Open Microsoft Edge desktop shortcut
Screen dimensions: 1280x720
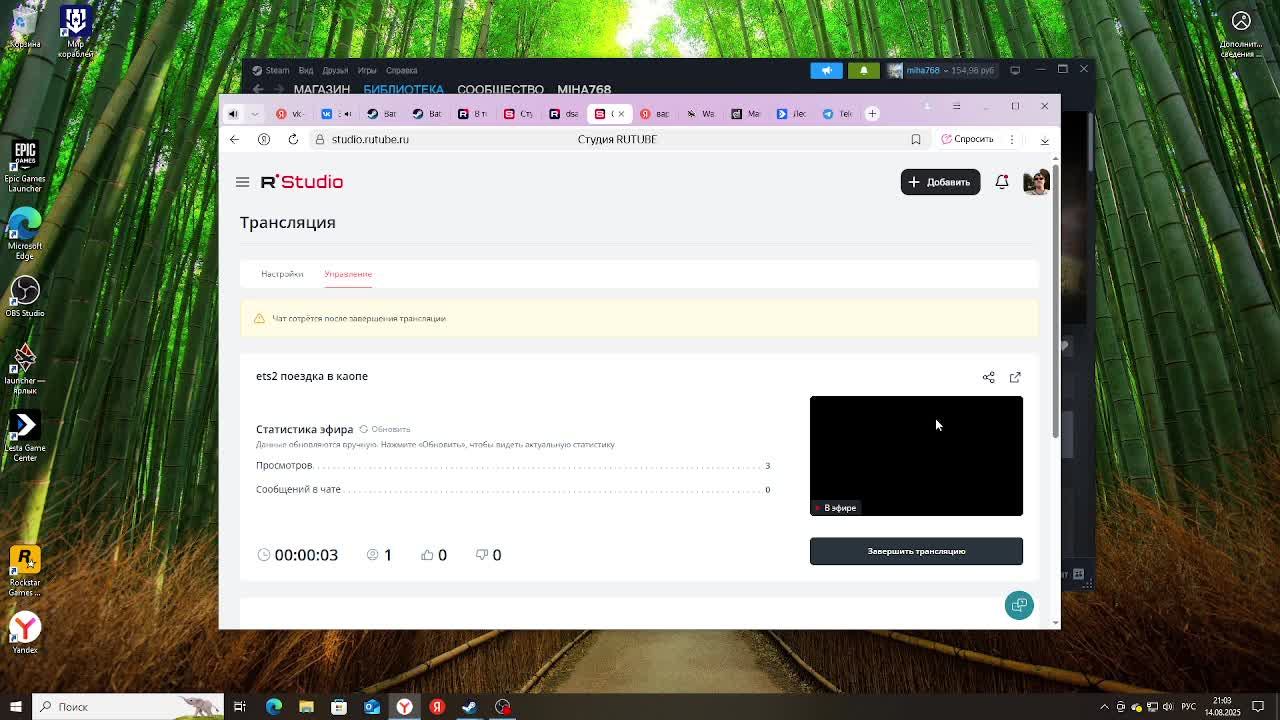[x=25, y=234]
